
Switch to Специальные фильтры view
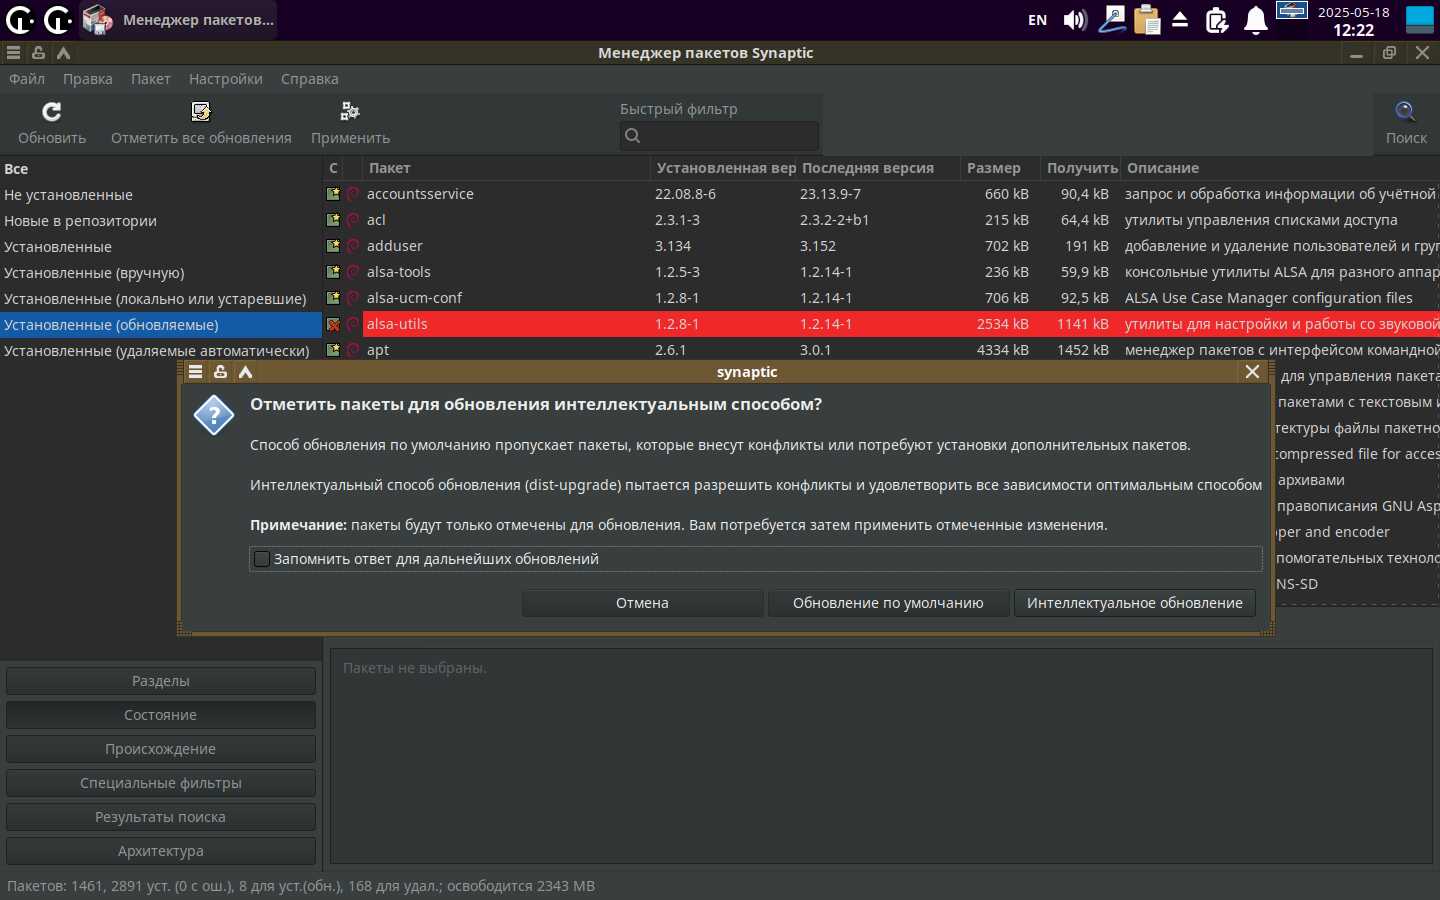pyautogui.click(x=161, y=783)
